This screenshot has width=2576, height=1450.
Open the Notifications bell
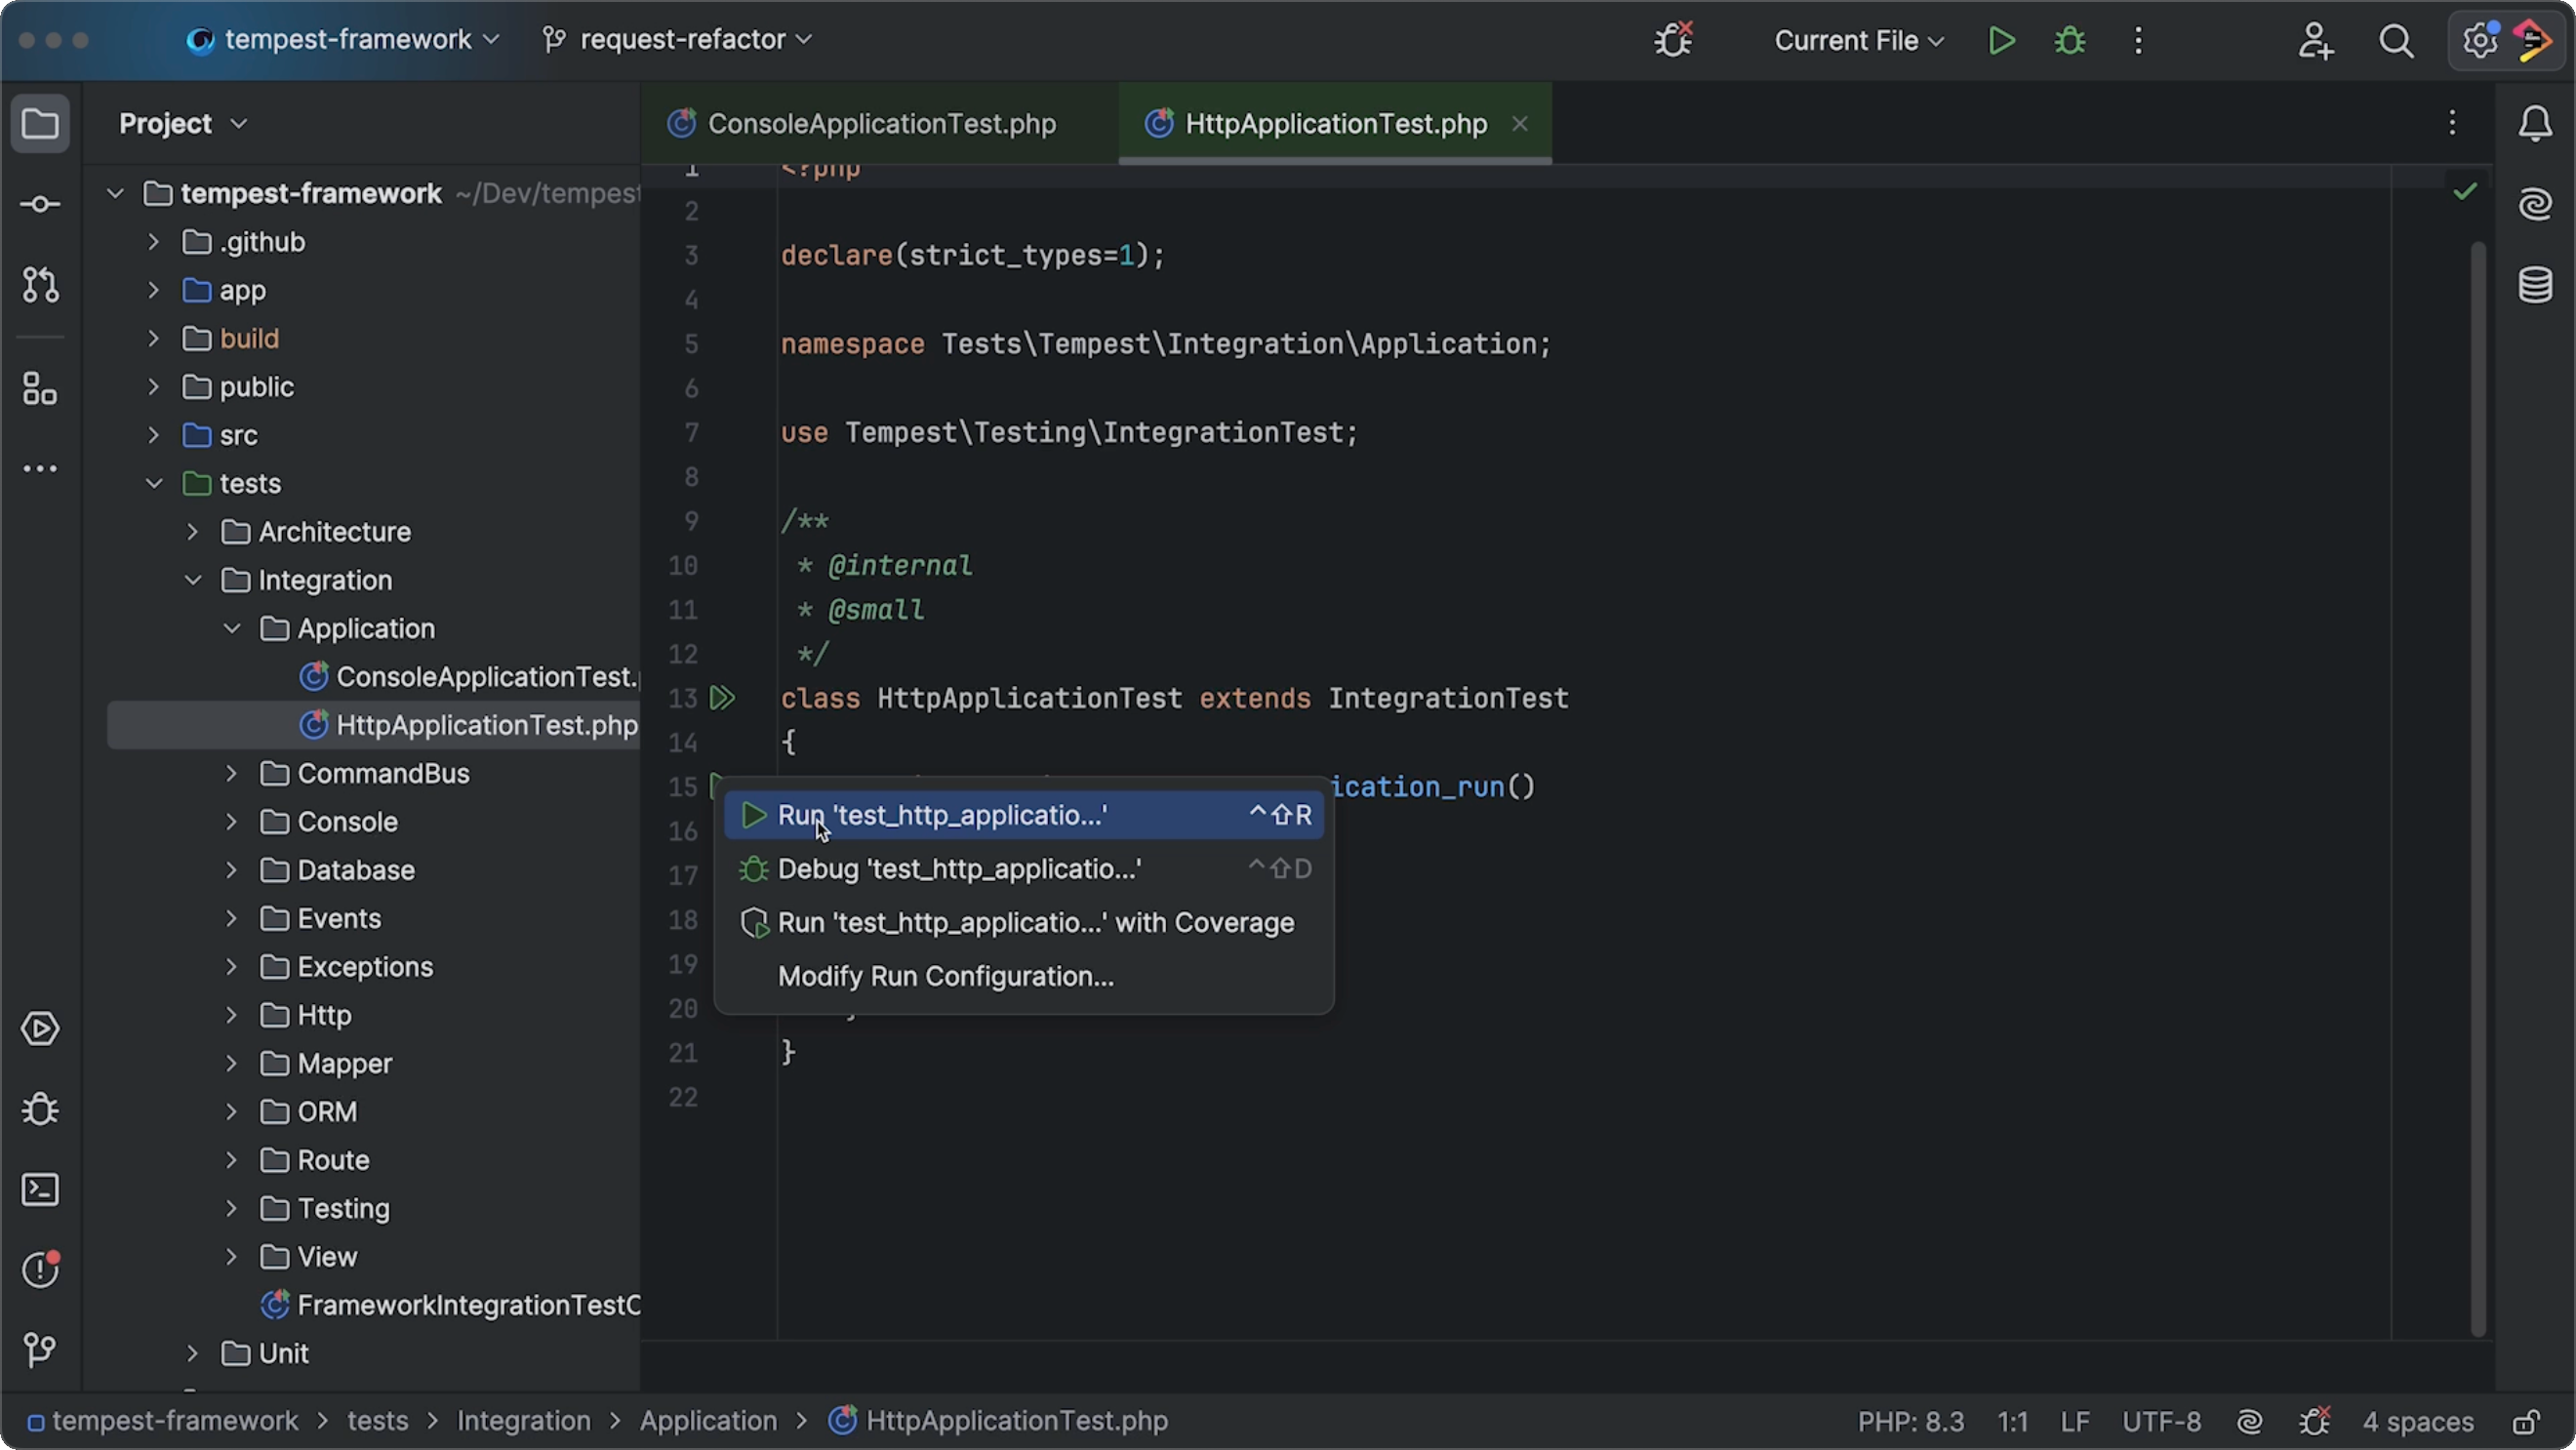2535,124
